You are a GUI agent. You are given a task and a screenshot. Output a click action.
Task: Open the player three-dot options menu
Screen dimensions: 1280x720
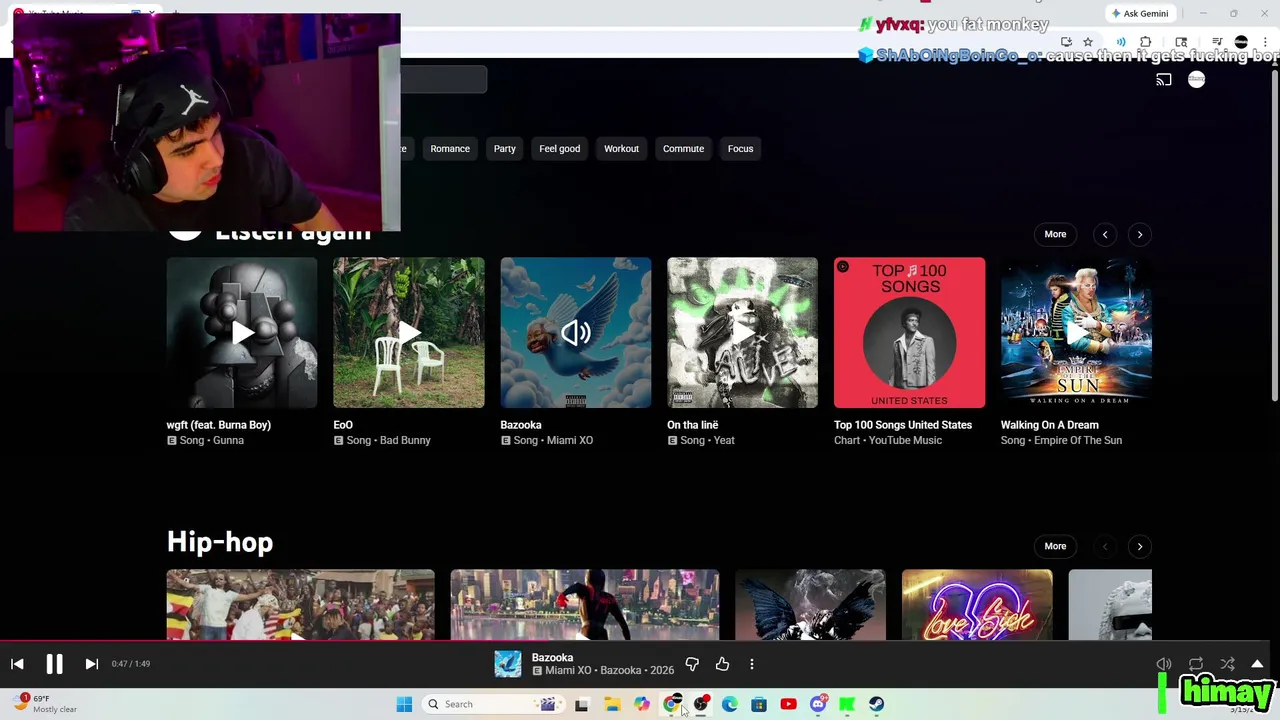[752, 664]
